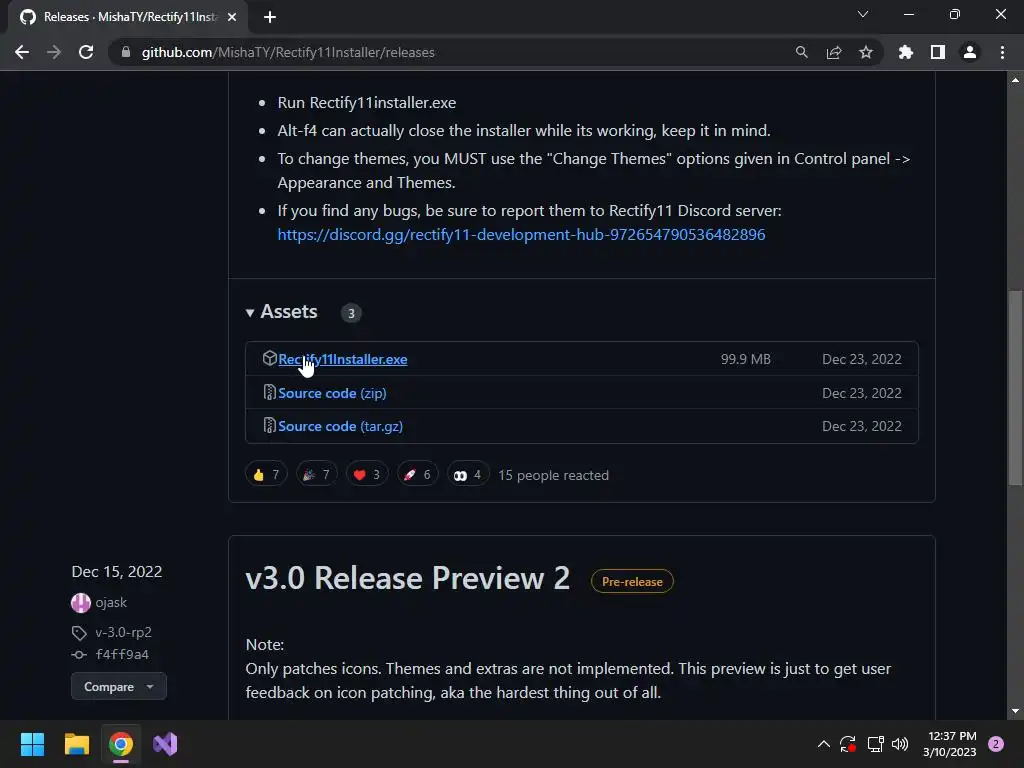Open the network tray icon
This screenshot has width=1024, height=768.
[875, 744]
